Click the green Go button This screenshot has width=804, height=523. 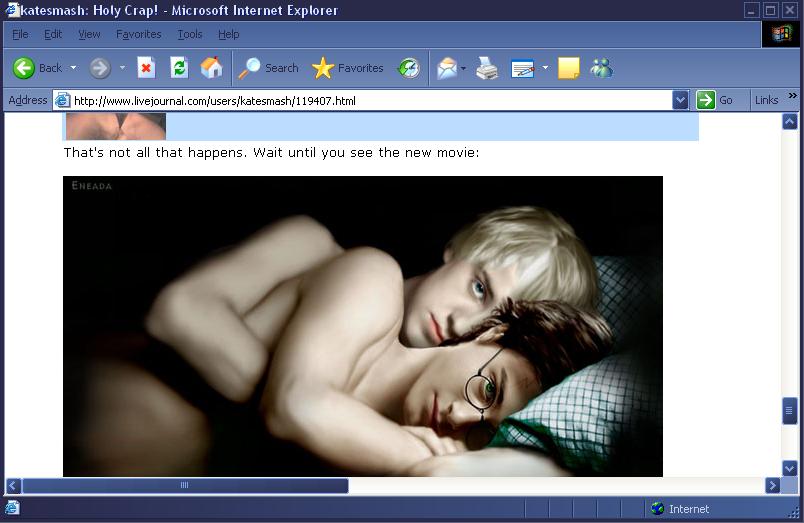(x=715, y=100)
